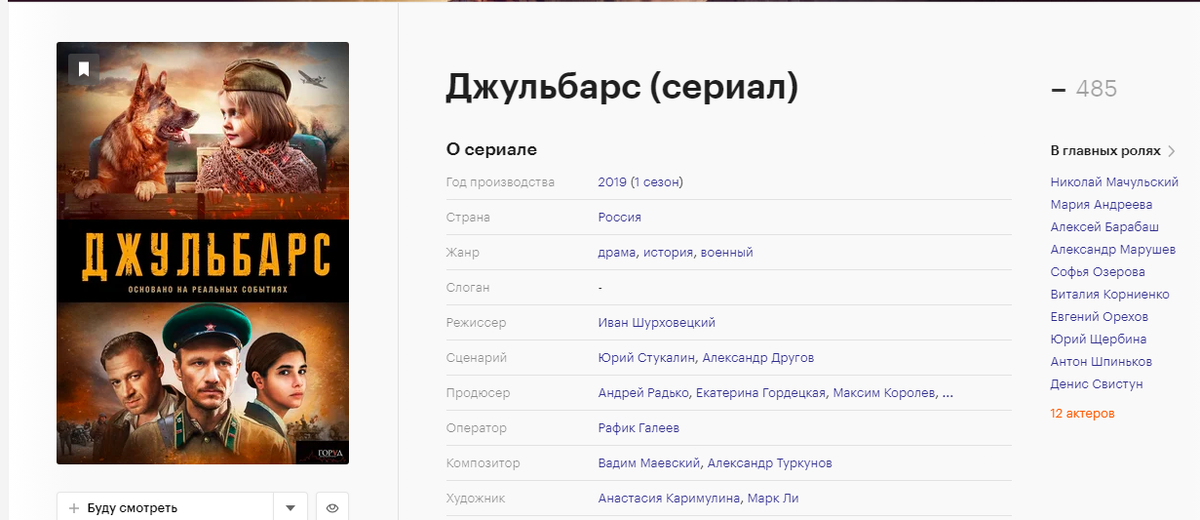Click the Слоган label
Image resolution: width=1200 pixels, height=520 pixels.
pos(468,287)
